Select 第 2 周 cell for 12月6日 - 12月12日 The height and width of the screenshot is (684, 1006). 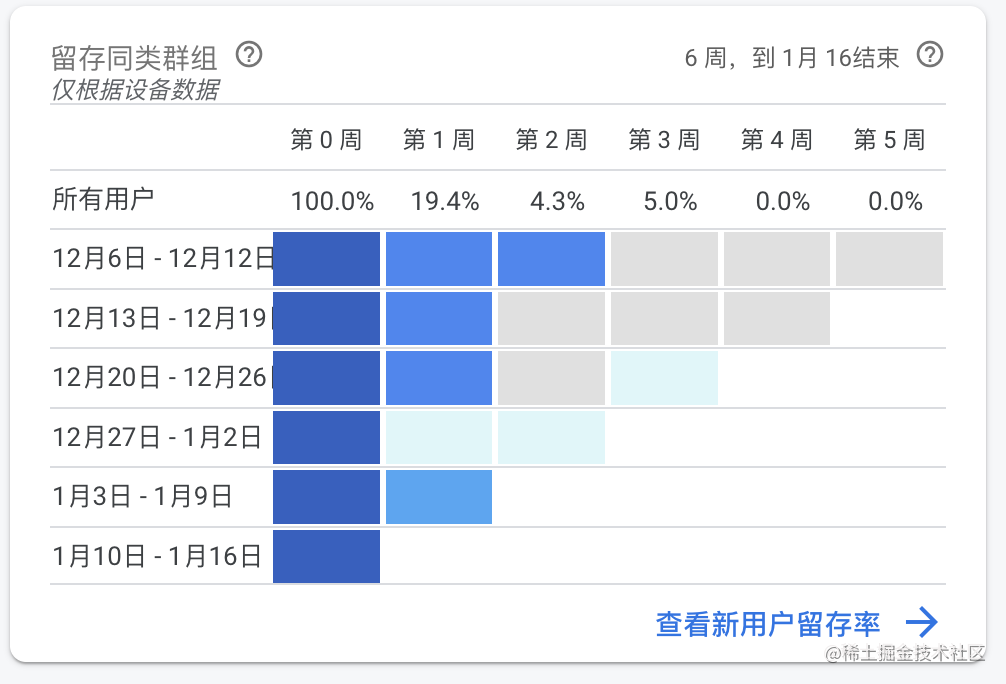point(551,259)
